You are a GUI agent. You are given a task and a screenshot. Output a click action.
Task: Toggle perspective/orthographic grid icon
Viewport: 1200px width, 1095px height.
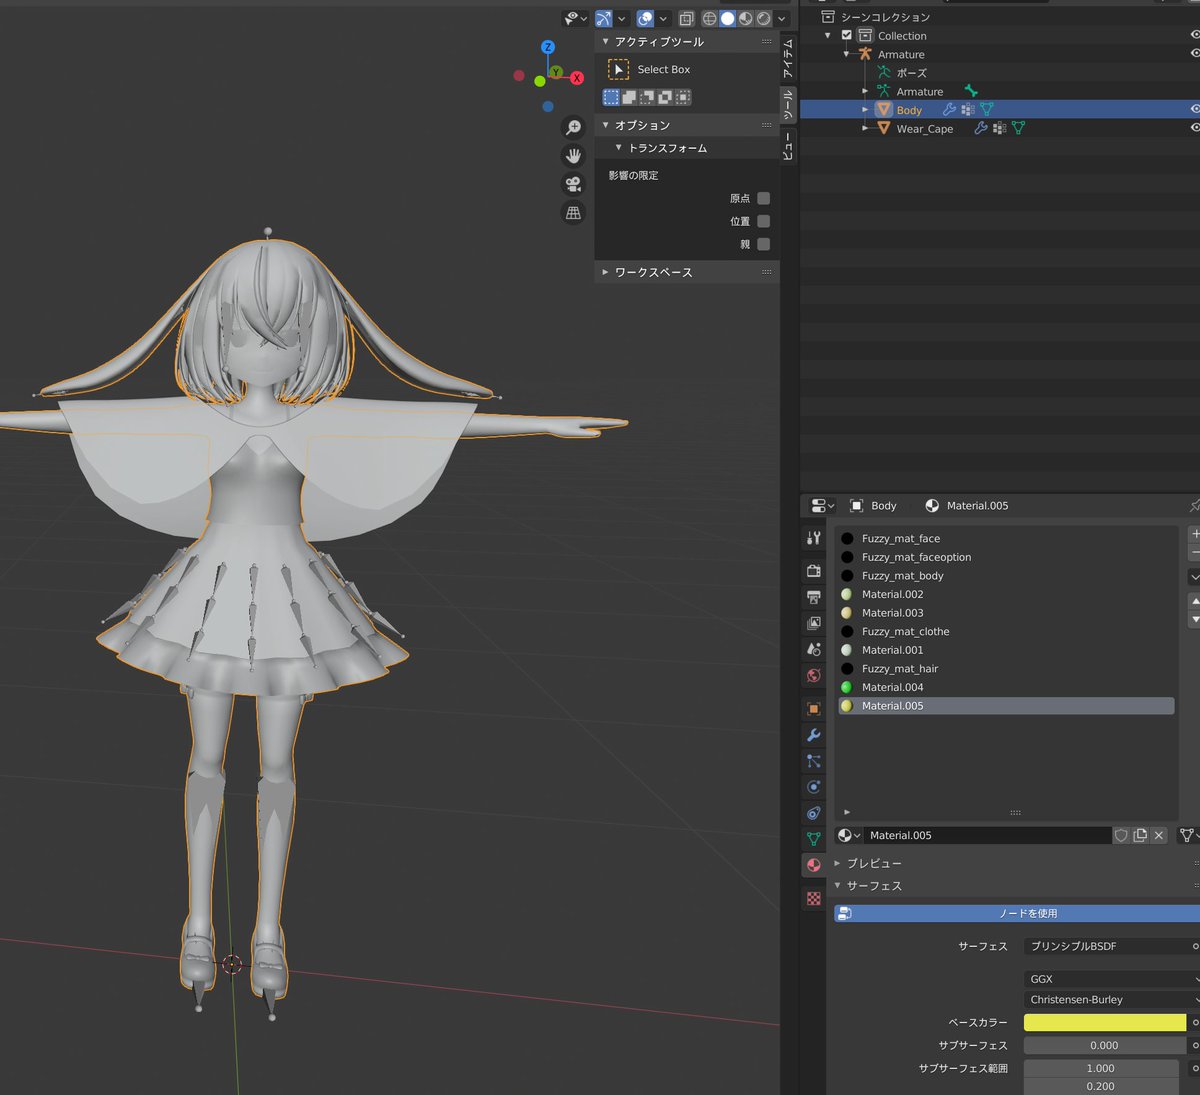pos(573,212)
